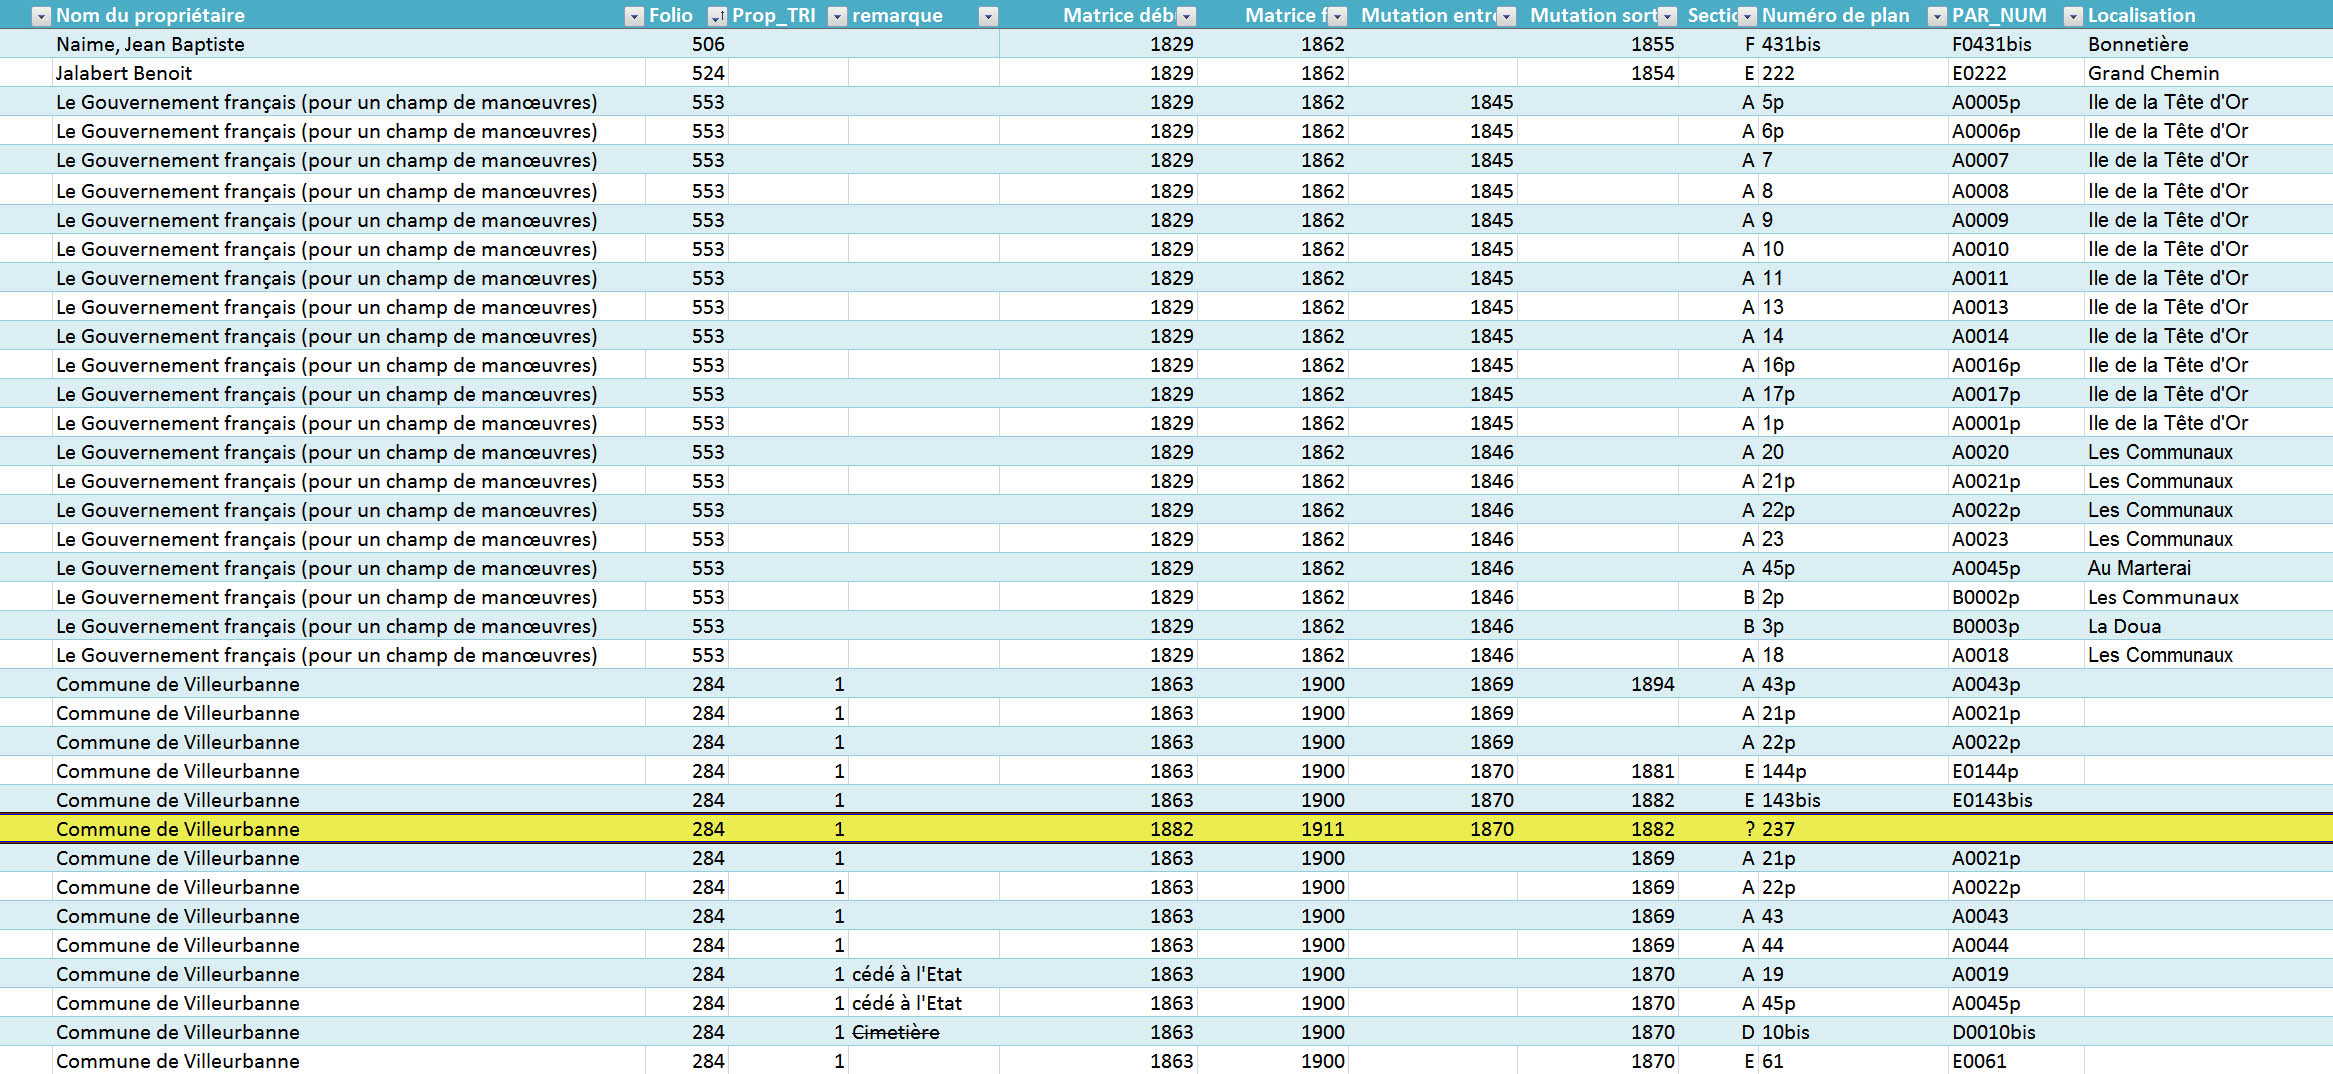The height and width of the screenshot is (1074, 2333).
Task: Expand the remarque column filter dropdown
Action: (x=988, y=16)
